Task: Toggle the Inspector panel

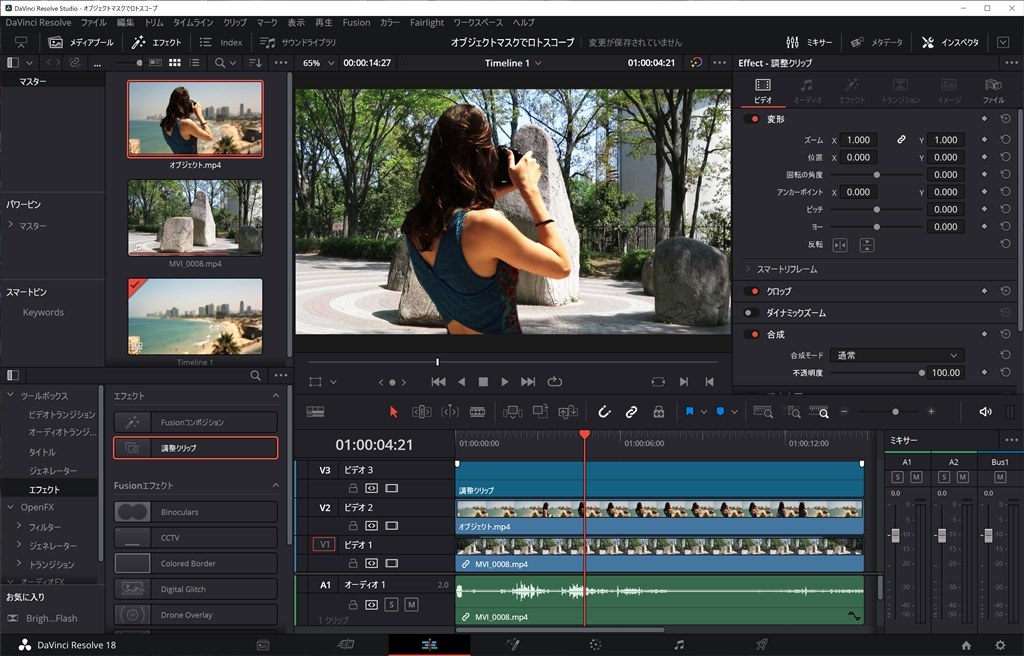Action: (x=950, y=42)
